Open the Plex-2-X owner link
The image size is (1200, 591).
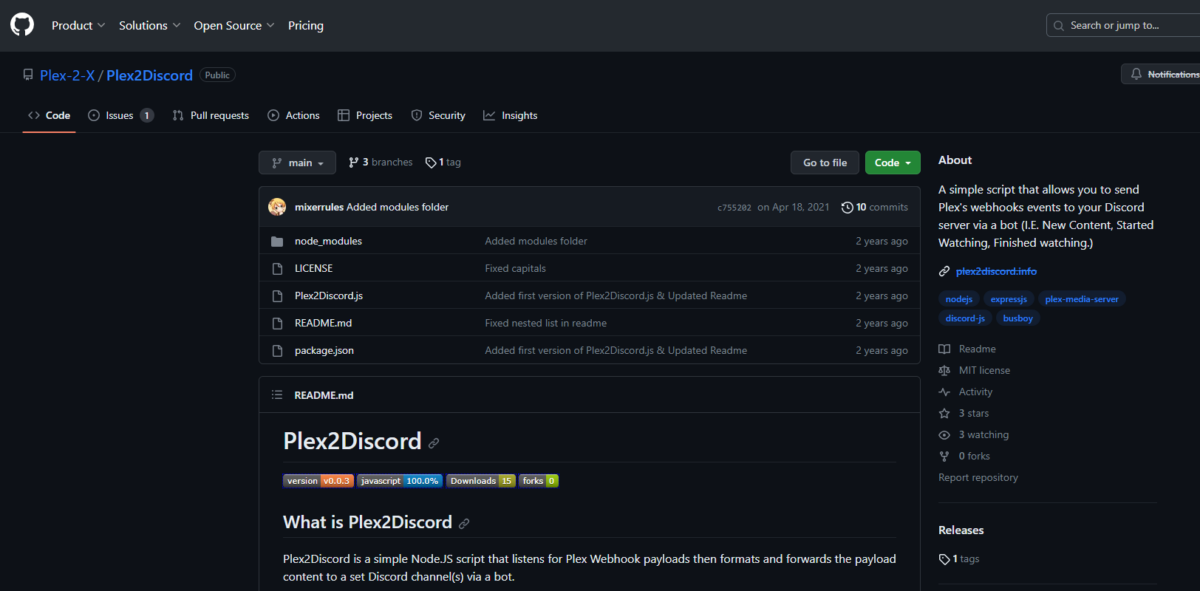(67, 75)
